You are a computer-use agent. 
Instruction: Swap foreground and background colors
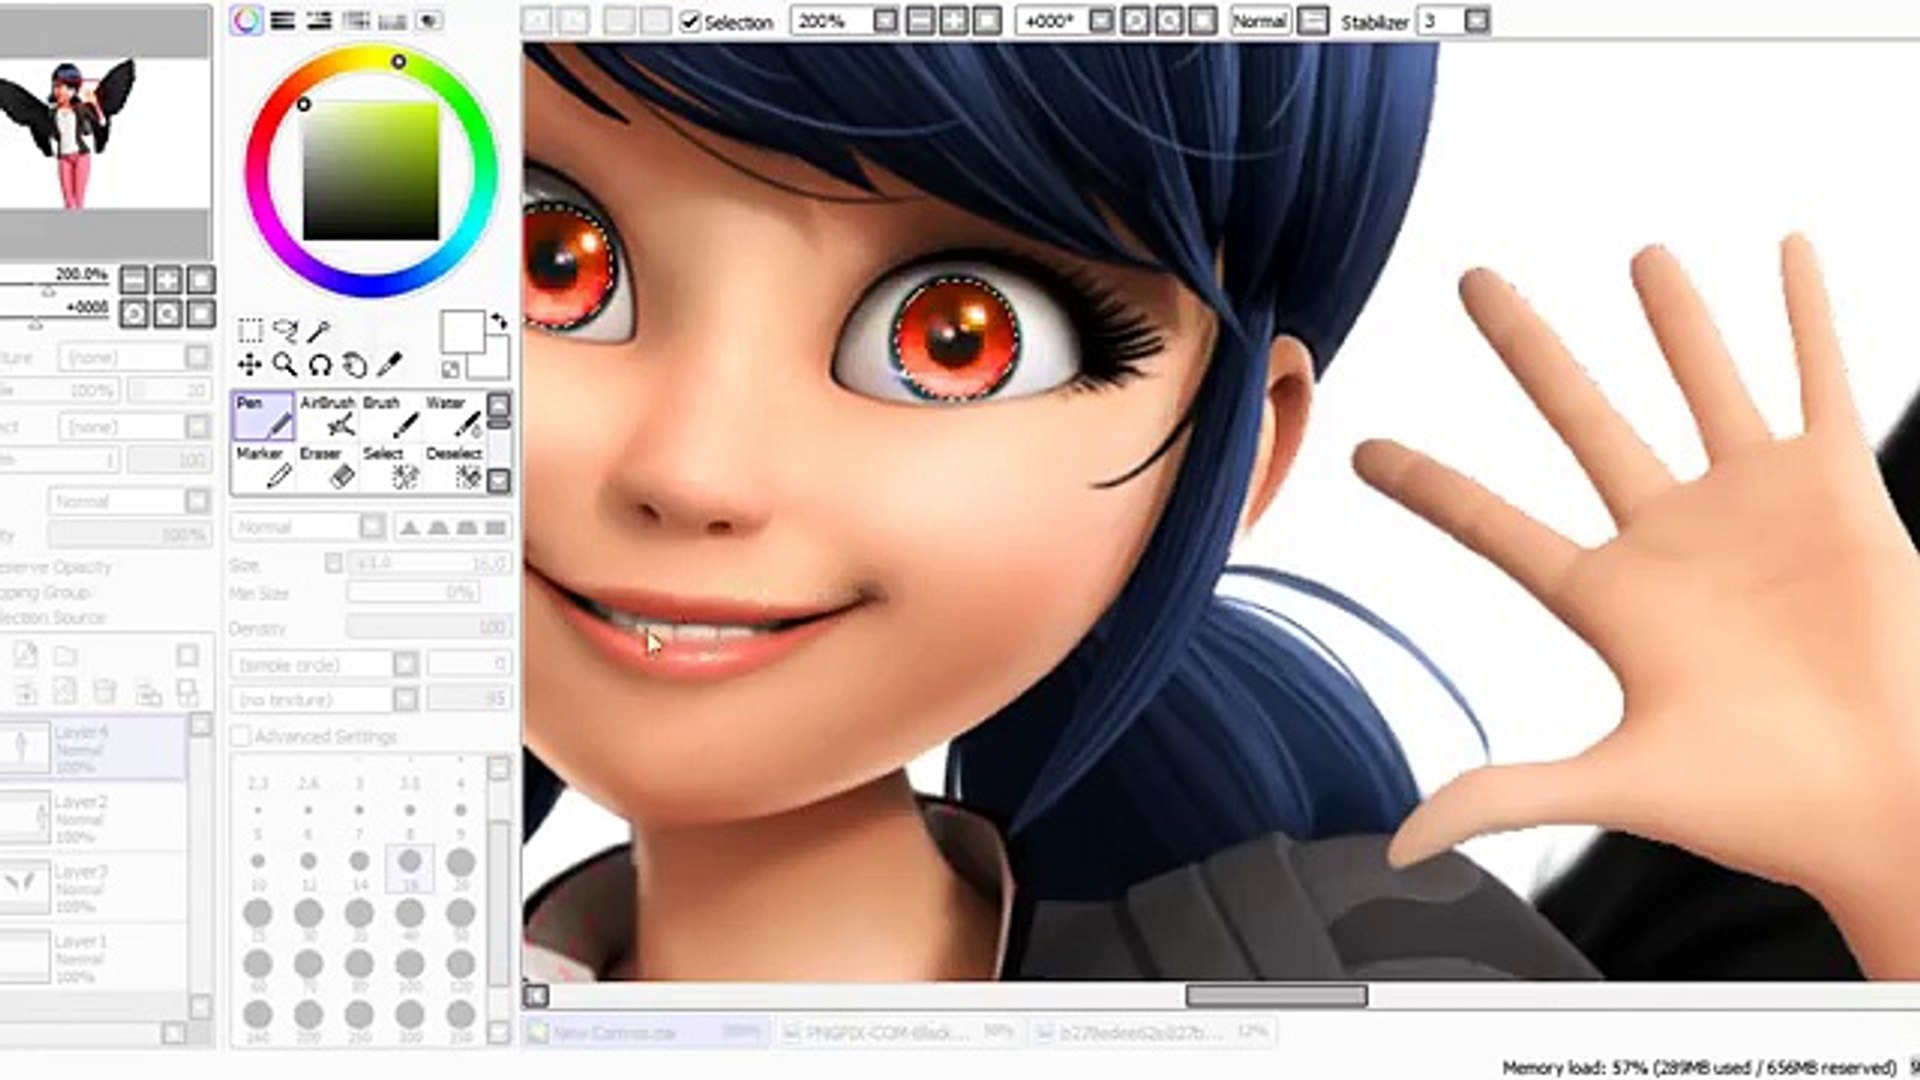[499, 322]
